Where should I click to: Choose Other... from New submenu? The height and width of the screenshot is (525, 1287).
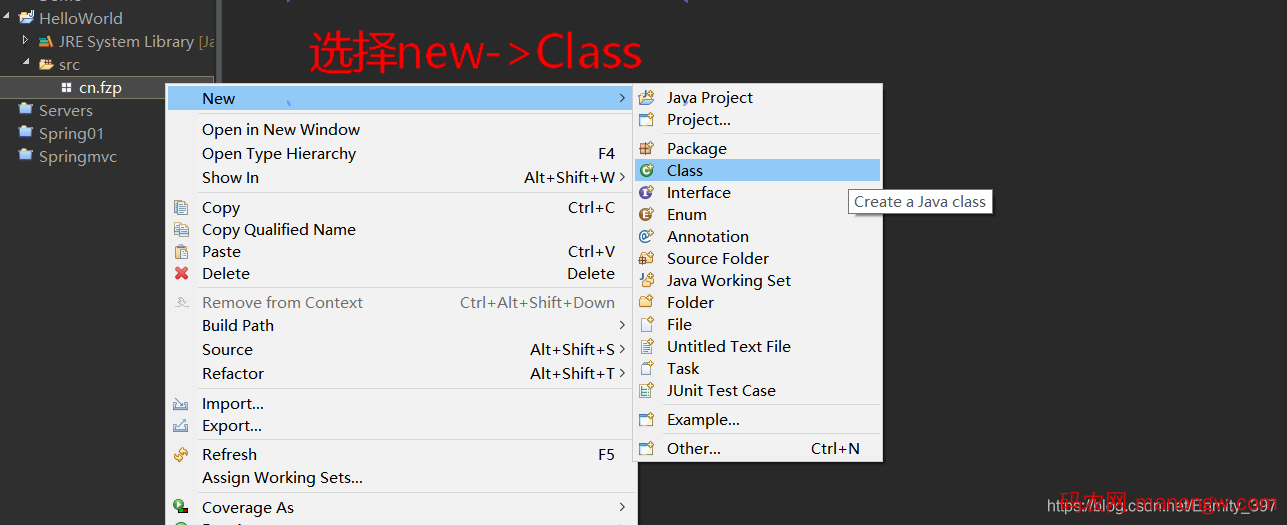pos(693,449)
